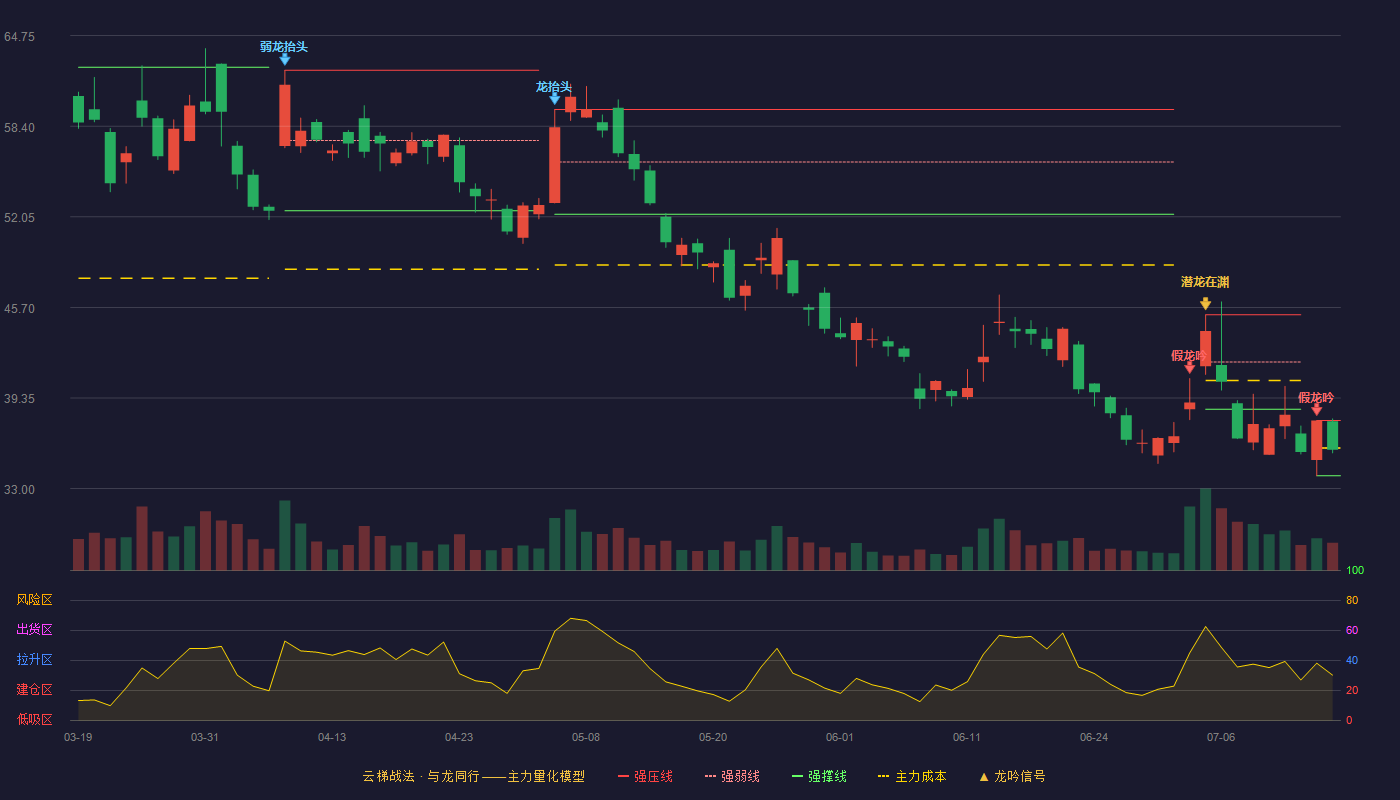Click the 弱龙抬头 signal arrow marker
Viewport: 1400px width, 800px height.
coord(285,59)
